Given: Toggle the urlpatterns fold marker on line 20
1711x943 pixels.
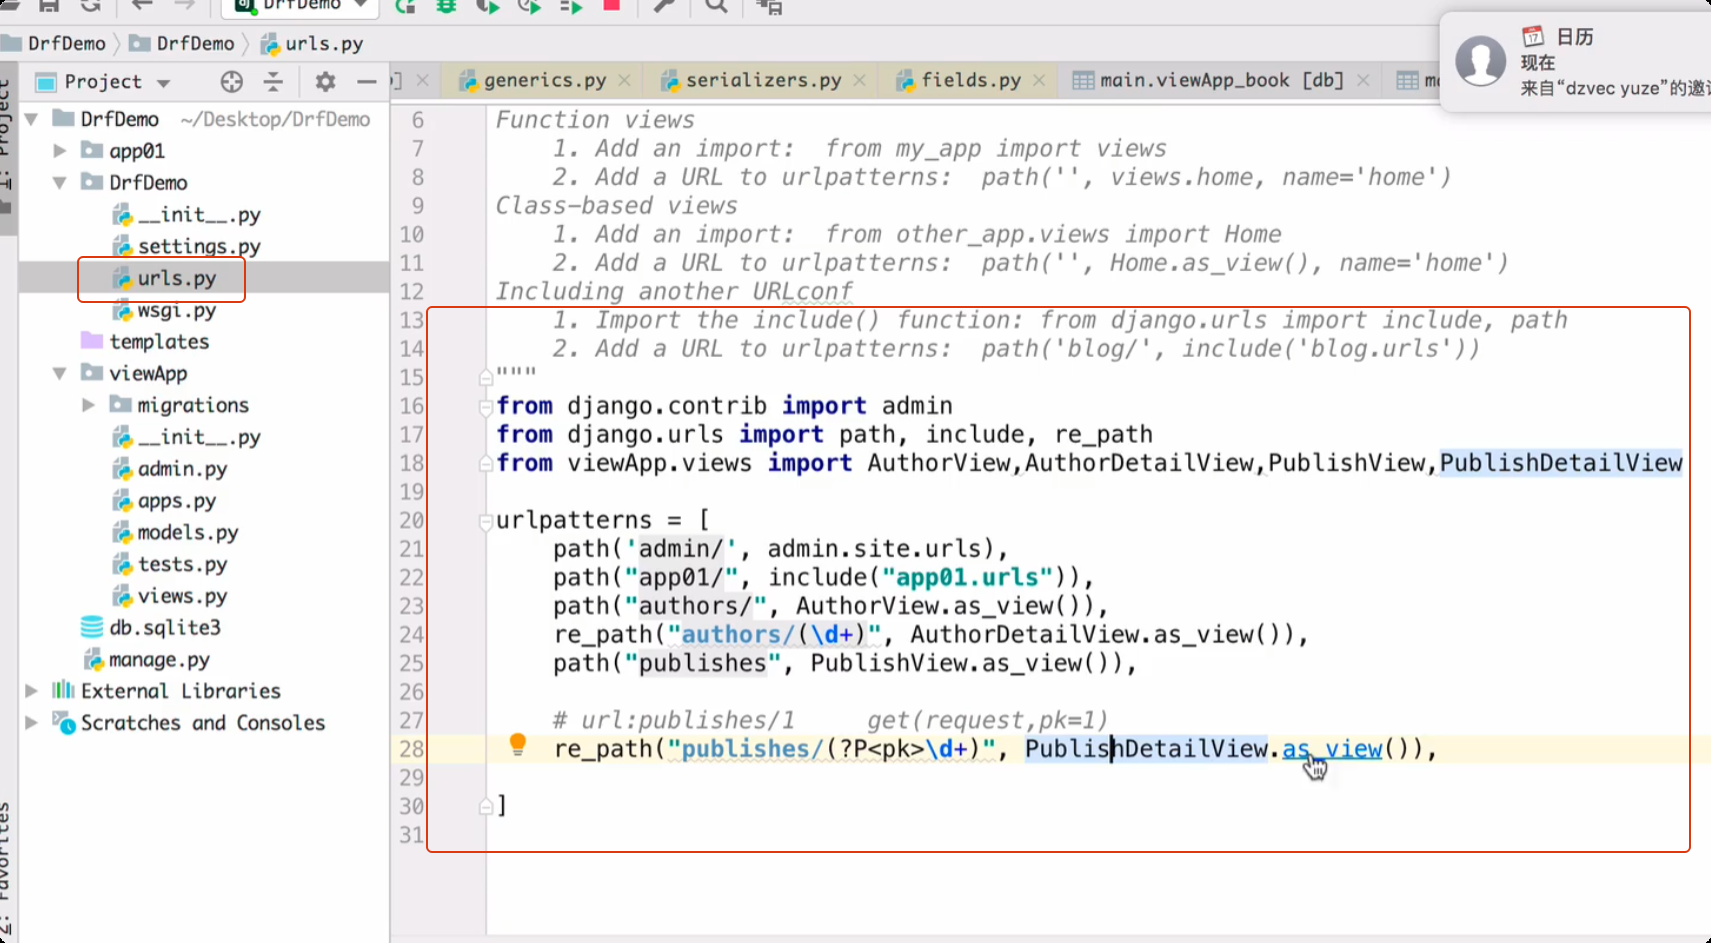Looking at the screenshot, I should coord(486,521).
